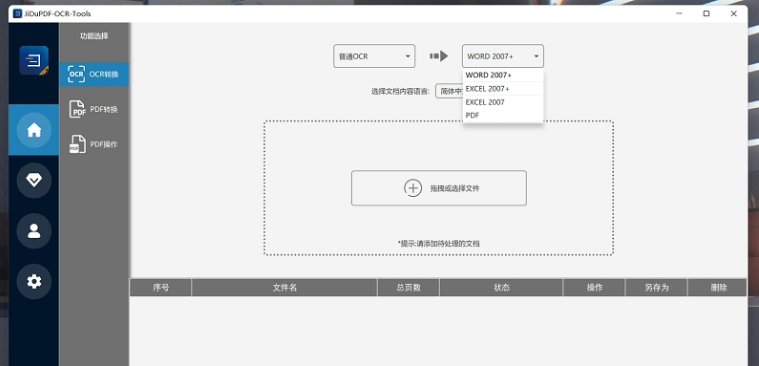
Task: Open the document language dropdown
Action: tap(449, 91)
